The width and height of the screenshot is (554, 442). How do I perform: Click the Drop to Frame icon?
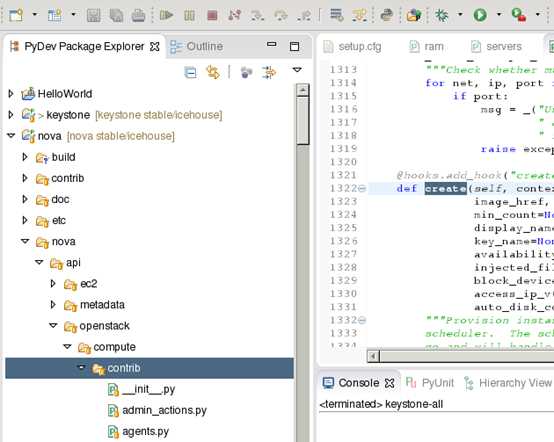tap(336, 15)
